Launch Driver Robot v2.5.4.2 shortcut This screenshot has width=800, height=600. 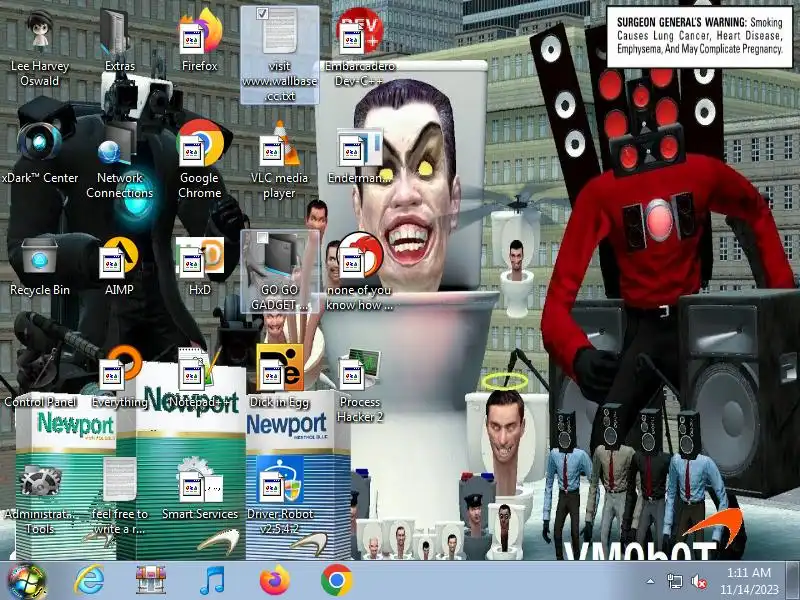(279, 496)
